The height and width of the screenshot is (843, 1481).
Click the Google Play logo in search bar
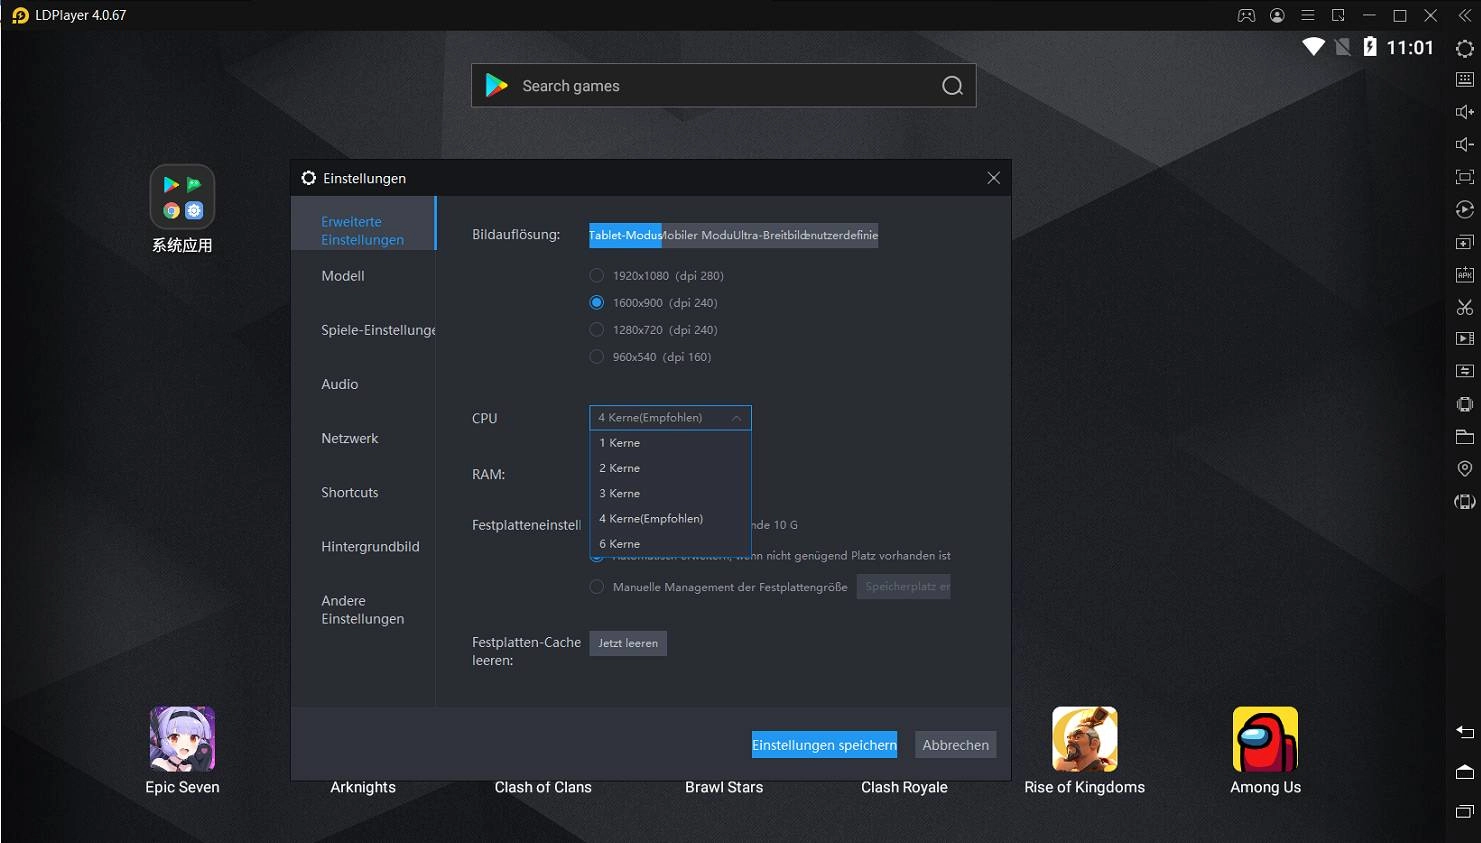click(x=496, y=86)
